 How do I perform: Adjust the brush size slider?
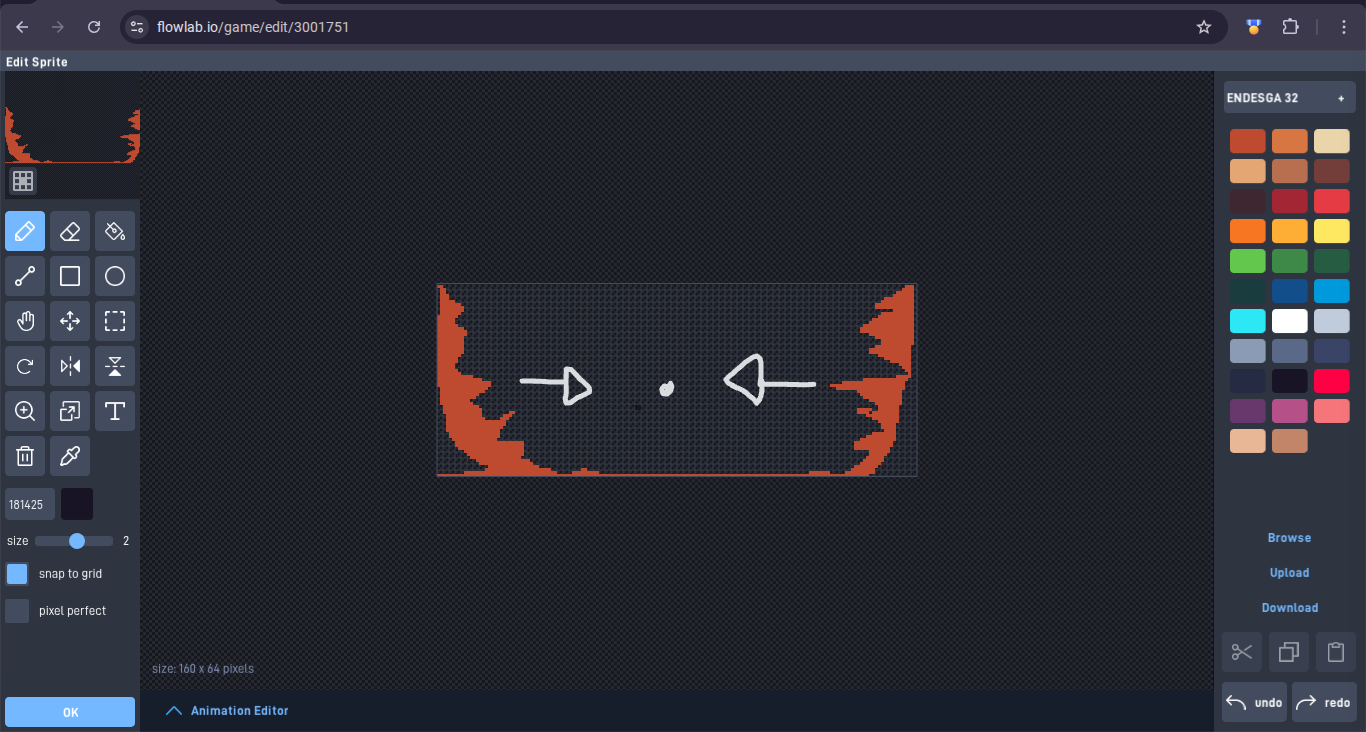[74, 541]
